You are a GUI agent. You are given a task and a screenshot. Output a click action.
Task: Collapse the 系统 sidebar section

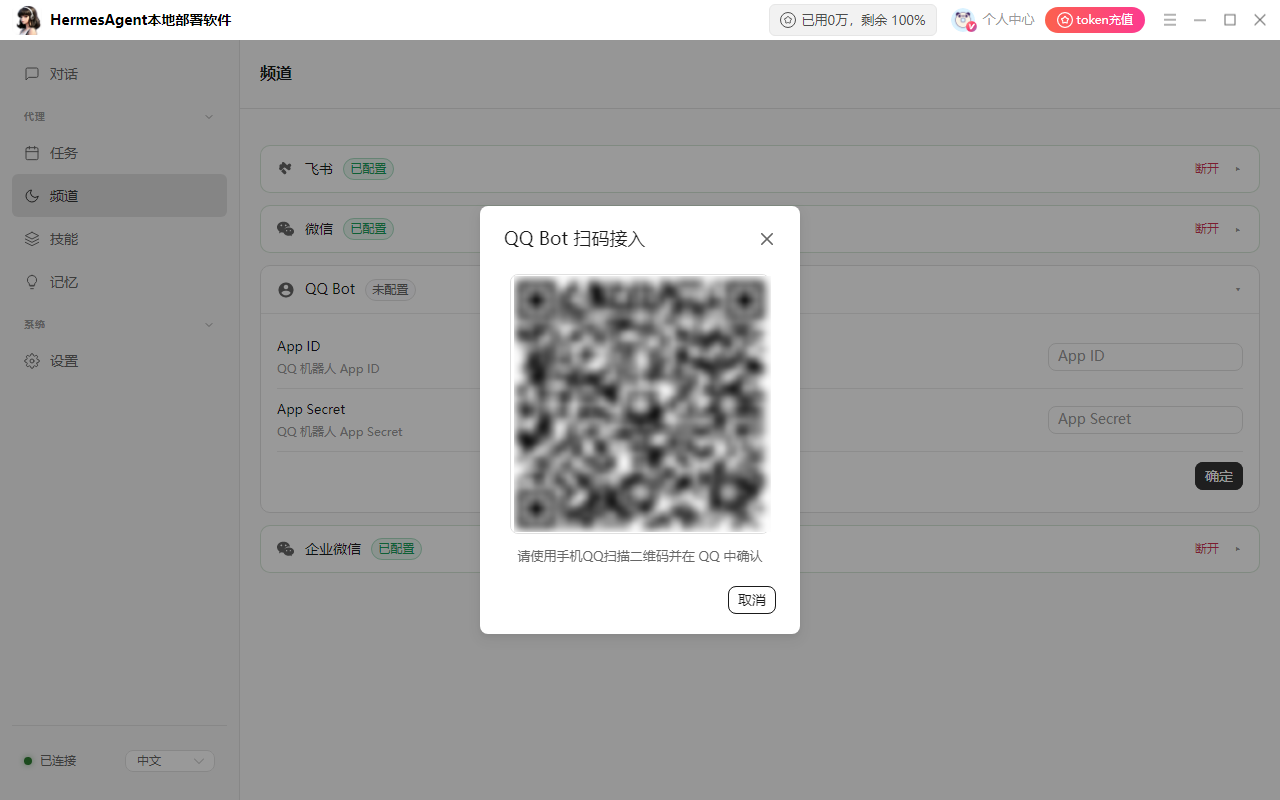(x=209, y=325)
